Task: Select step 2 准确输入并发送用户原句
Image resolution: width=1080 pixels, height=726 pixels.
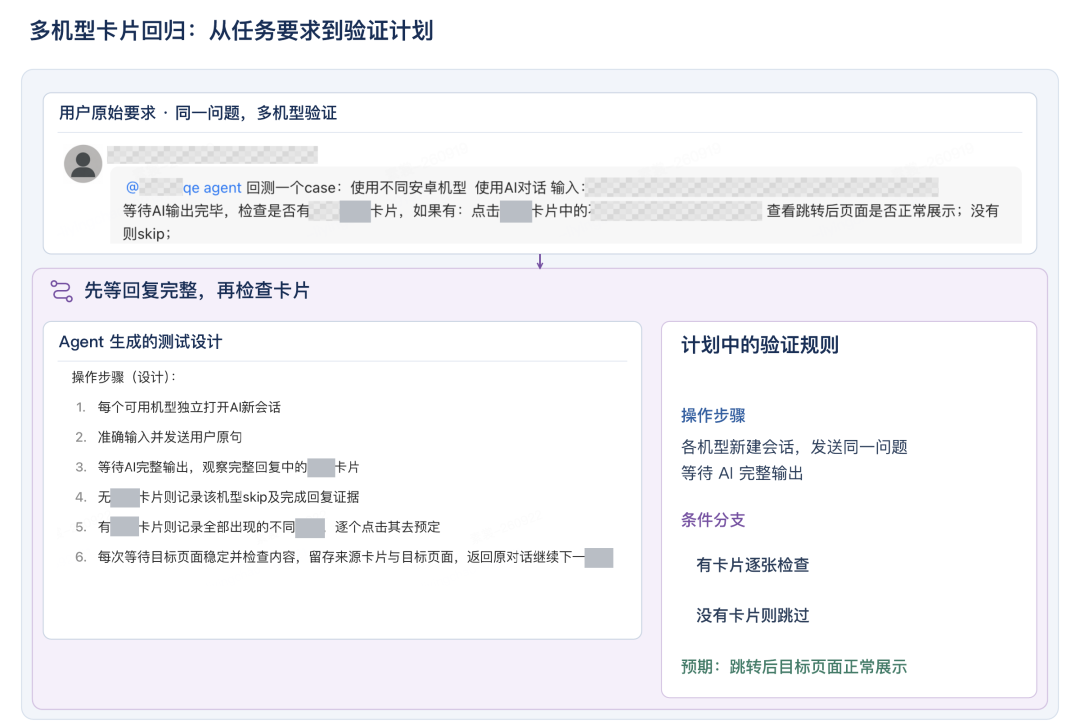Action: coord(158,437)
